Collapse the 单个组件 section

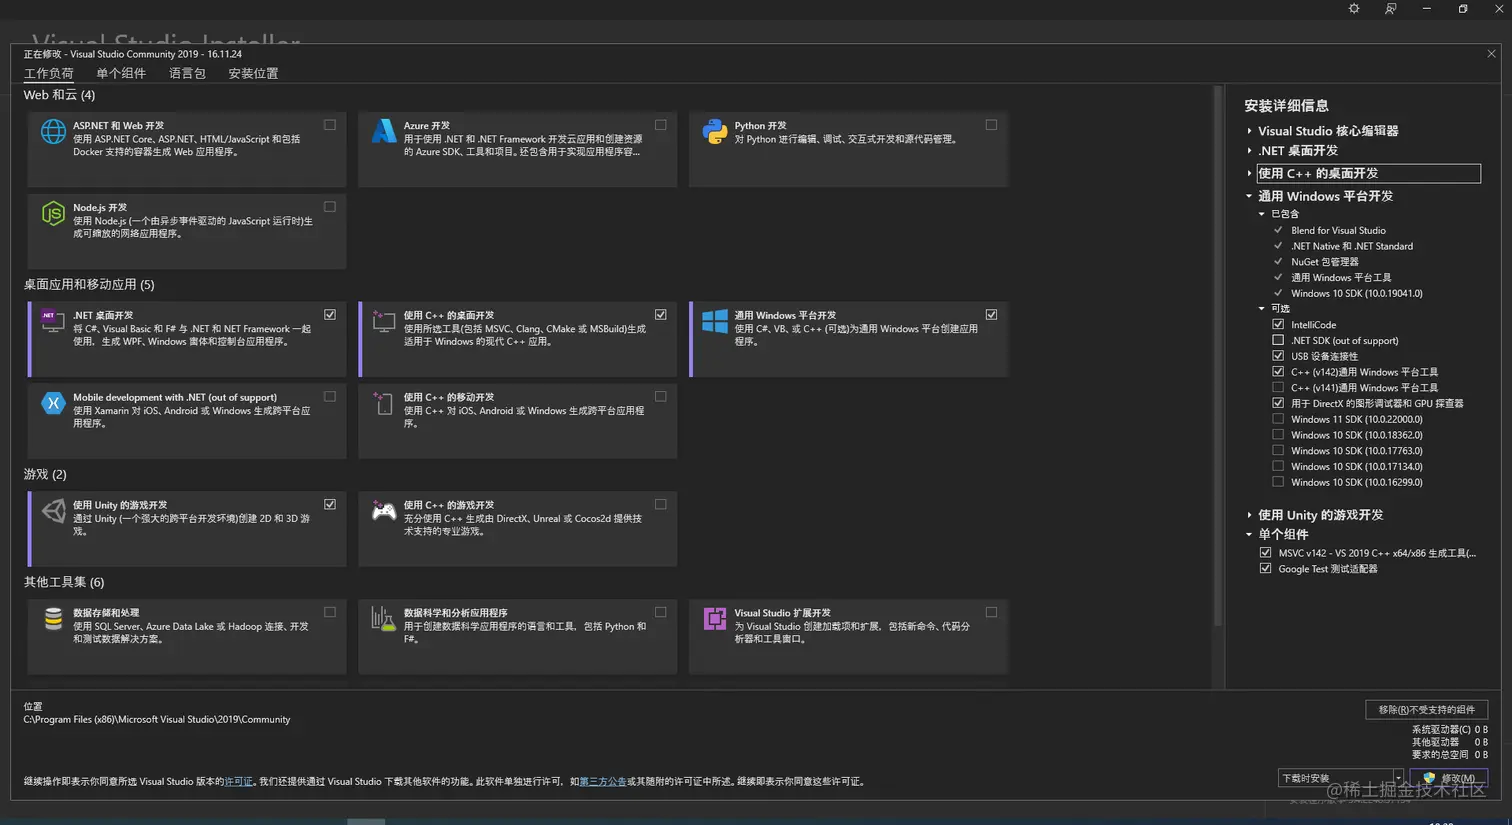1249,535
